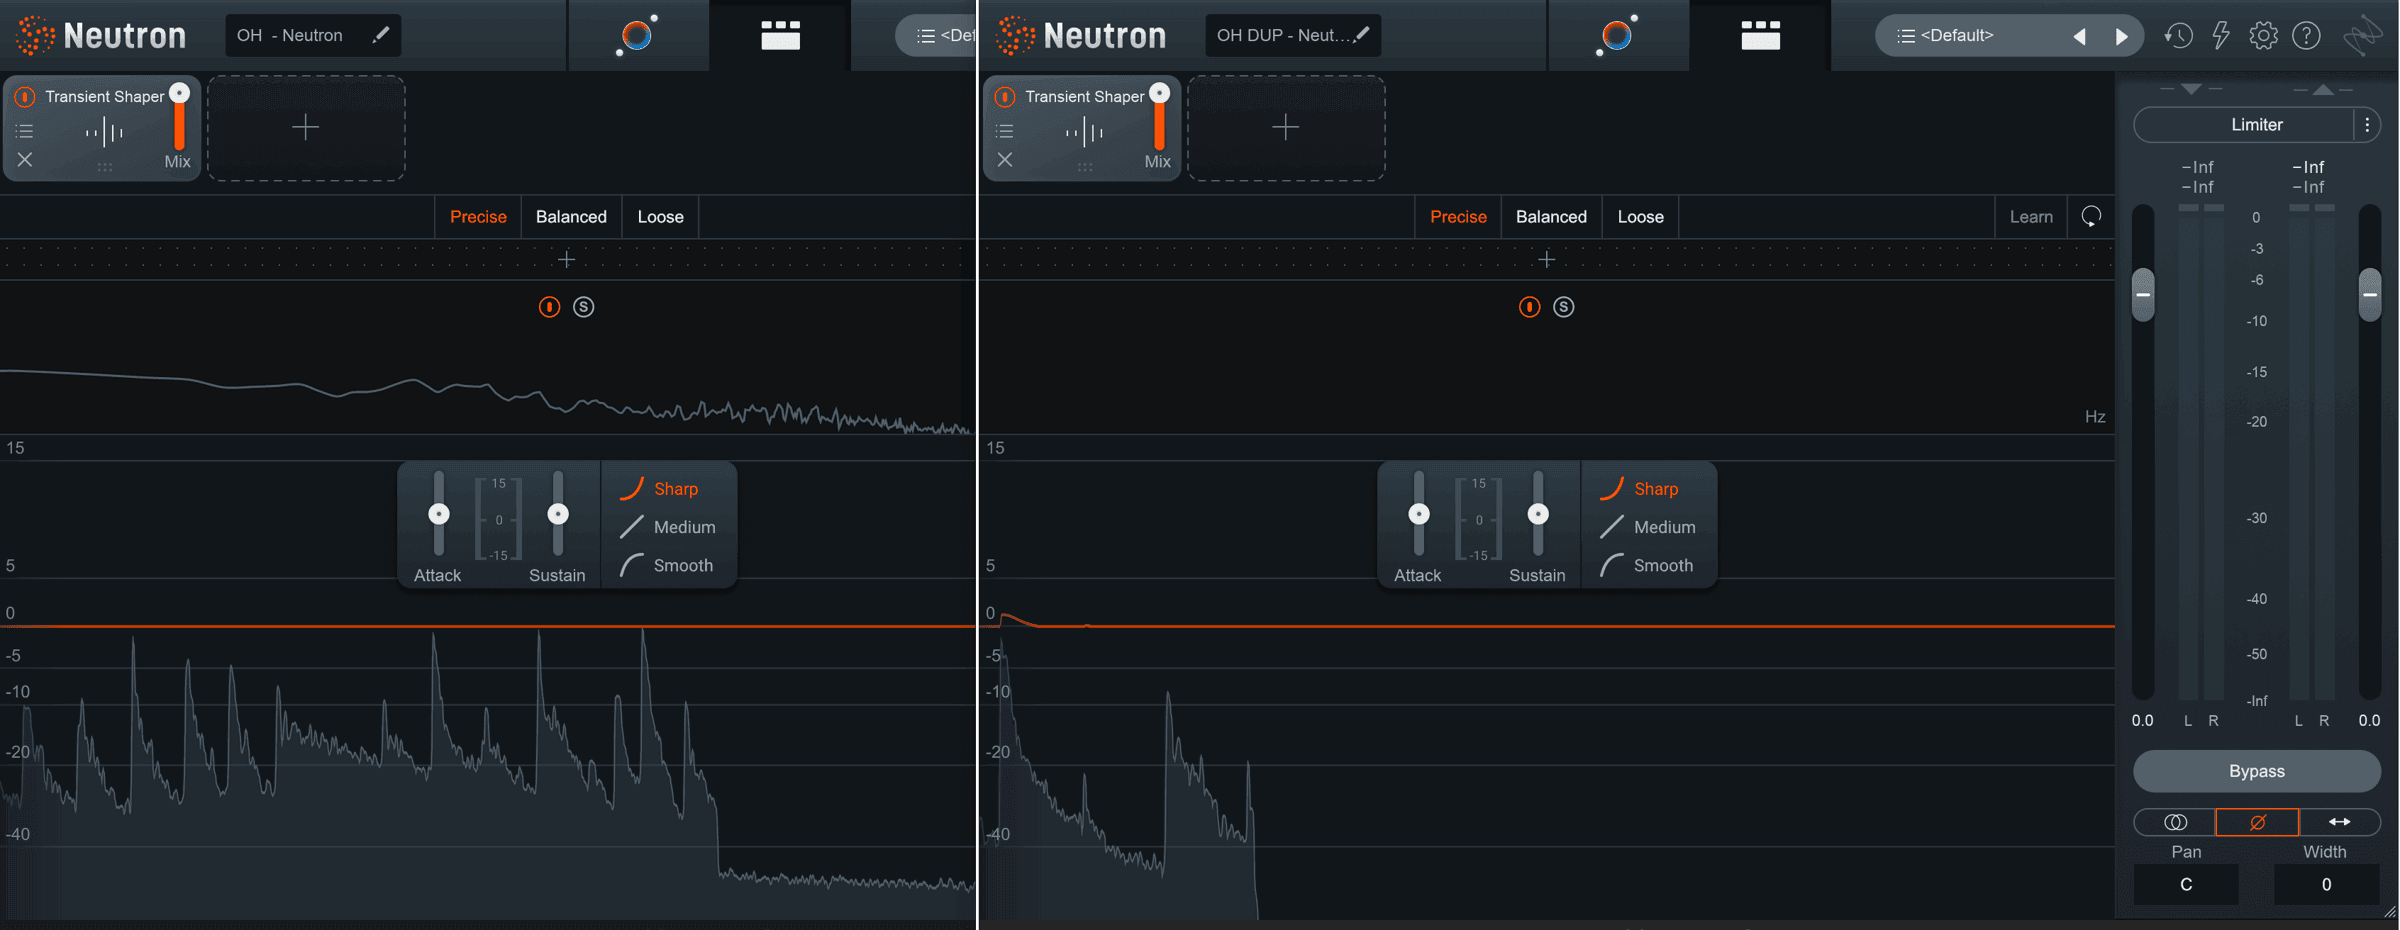Click input meter down arrow
Viewport: 2400px width, 930px height.
[2191, 89]
